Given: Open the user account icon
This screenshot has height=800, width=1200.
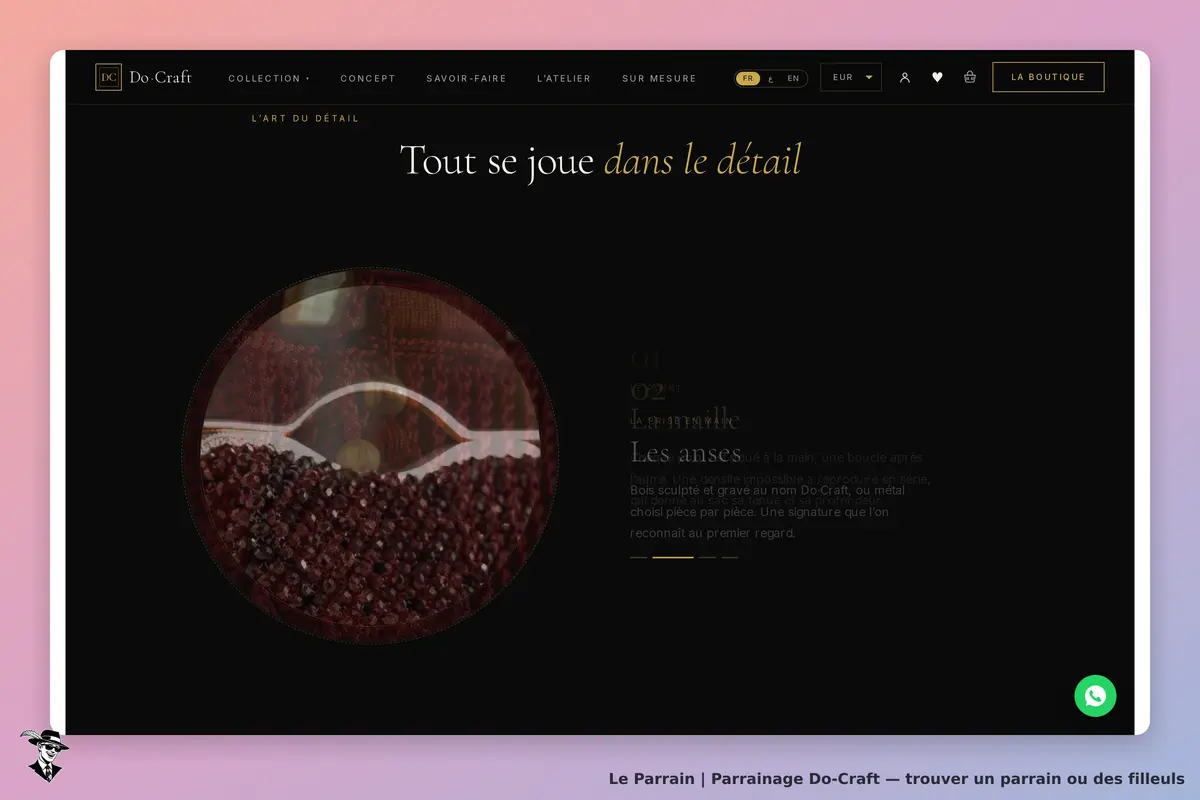Looking at the screenshot, I should (905, 77).
